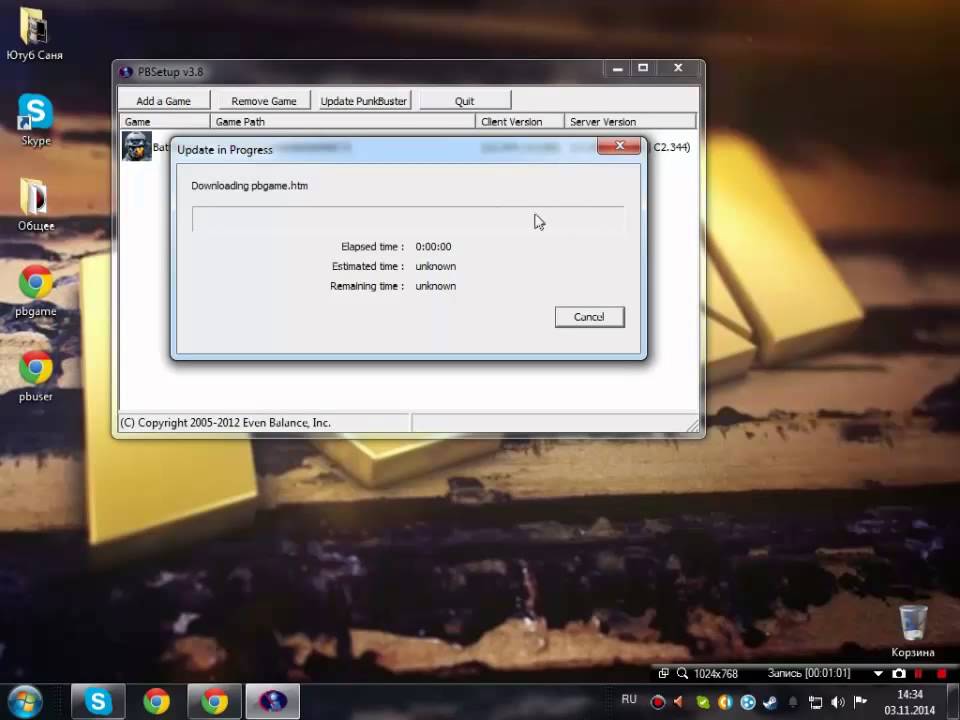This screenshot has height=720, width=960.
Task: Open the first Chrome taskbar icon
Action: [156, 702]
